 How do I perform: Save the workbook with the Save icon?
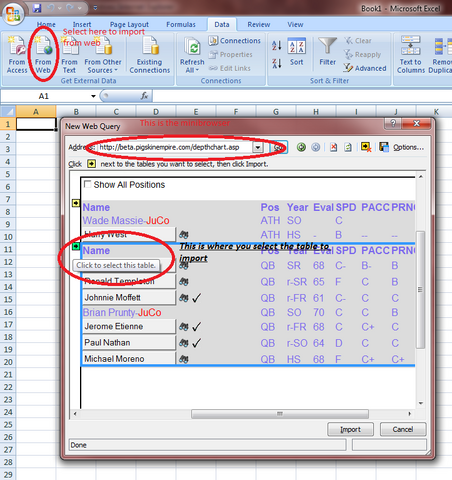[37, 8]
